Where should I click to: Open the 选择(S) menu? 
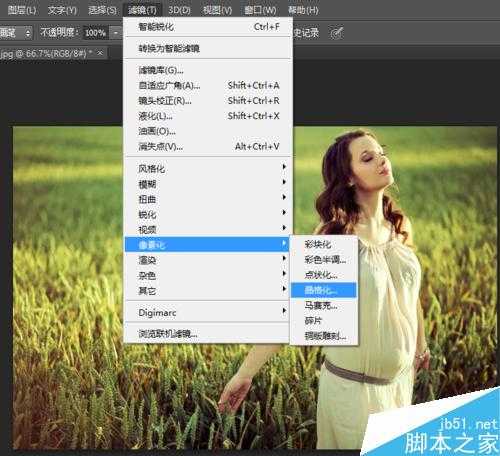pos(103,10)
